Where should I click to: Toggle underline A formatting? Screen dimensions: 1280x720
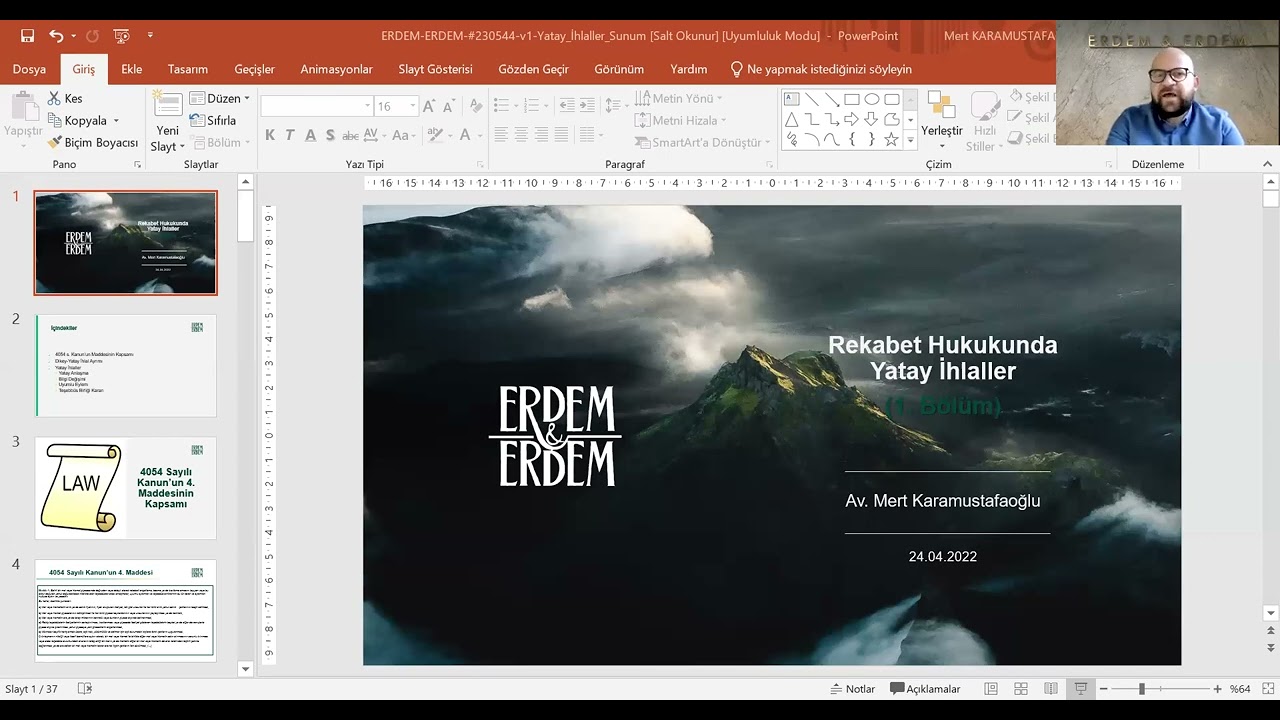pyautogui.click(x=310, y=135)
